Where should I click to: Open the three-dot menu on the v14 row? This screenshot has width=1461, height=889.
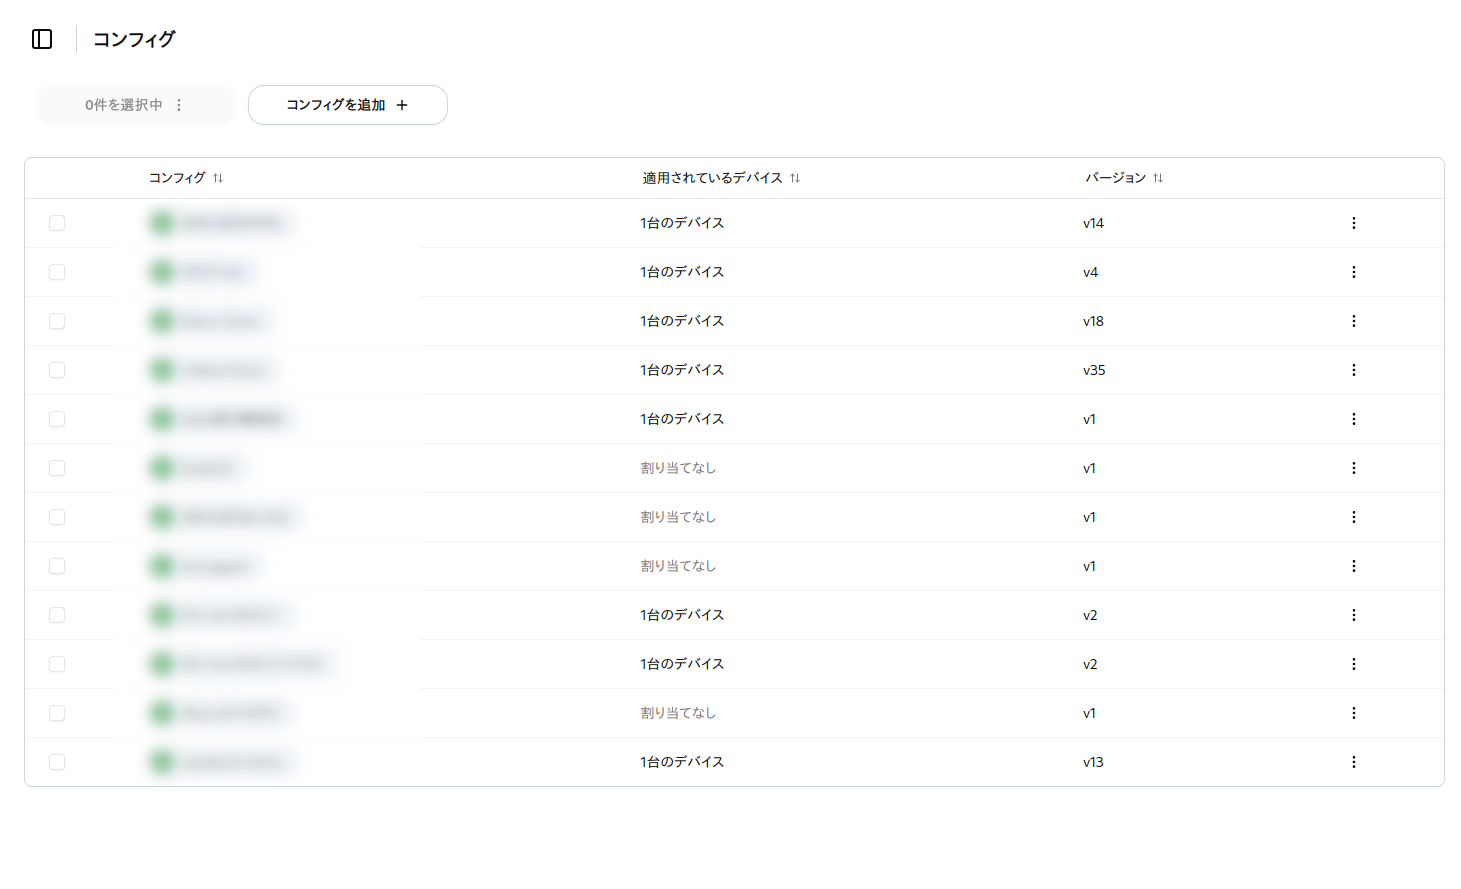(1354, 223)
